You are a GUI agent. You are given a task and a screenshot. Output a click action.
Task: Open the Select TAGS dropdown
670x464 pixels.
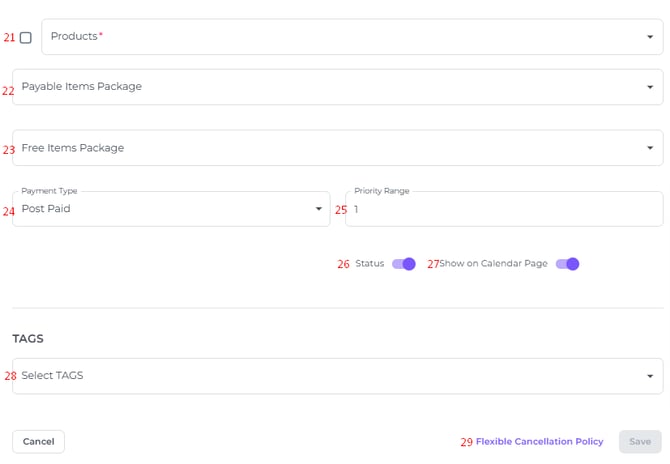(330, 376)
